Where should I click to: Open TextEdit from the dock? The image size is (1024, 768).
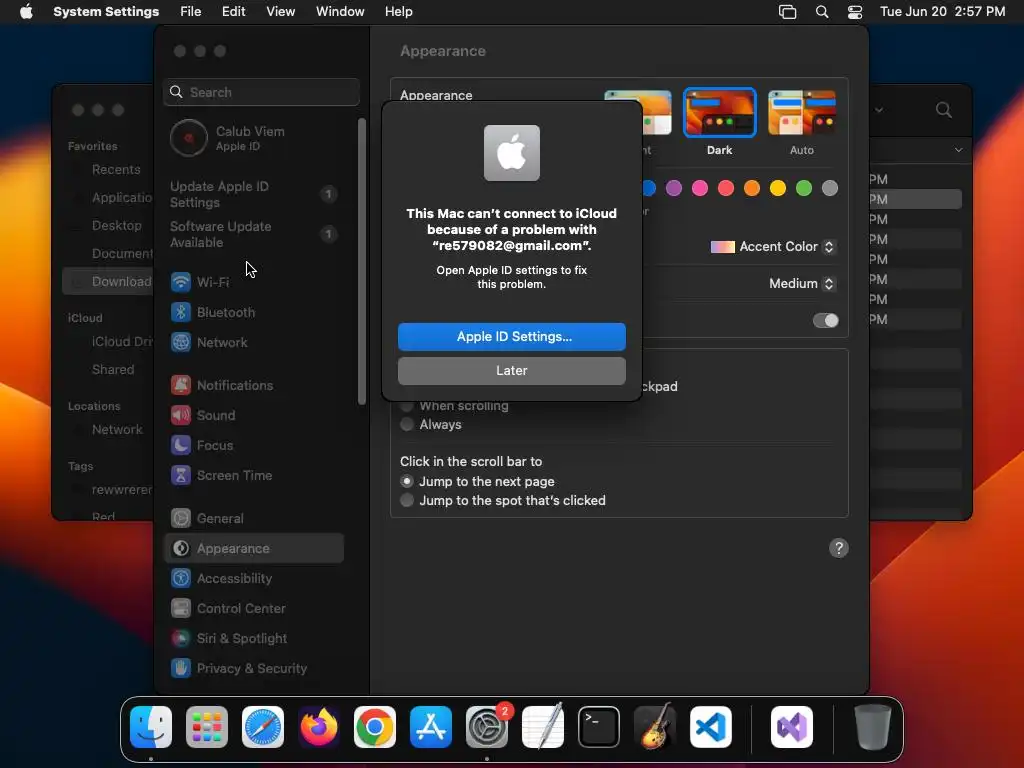543,728
